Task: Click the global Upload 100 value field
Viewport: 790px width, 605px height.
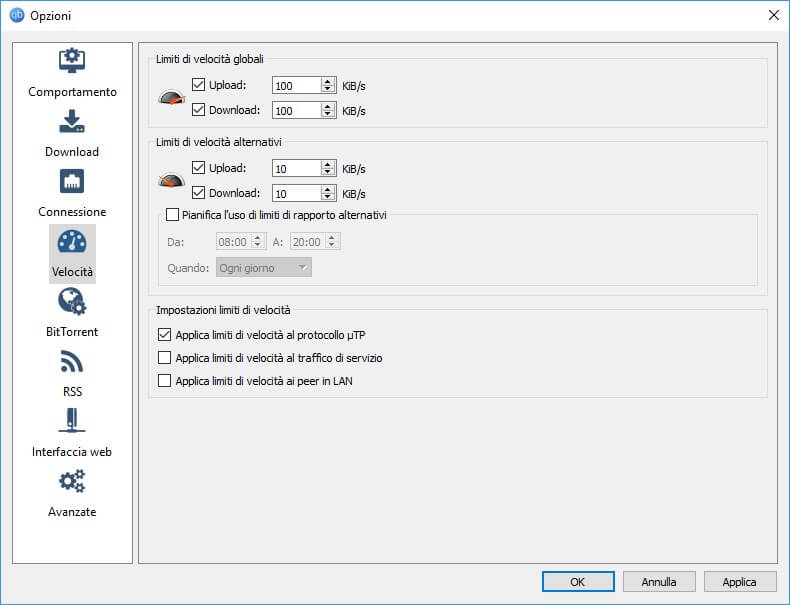Action: pyautogui.click(x=297, y=86)
